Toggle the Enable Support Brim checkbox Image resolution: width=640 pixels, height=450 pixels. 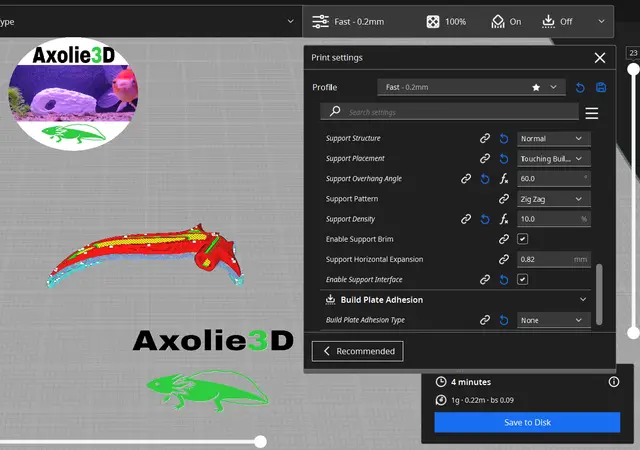coord(522,239)
